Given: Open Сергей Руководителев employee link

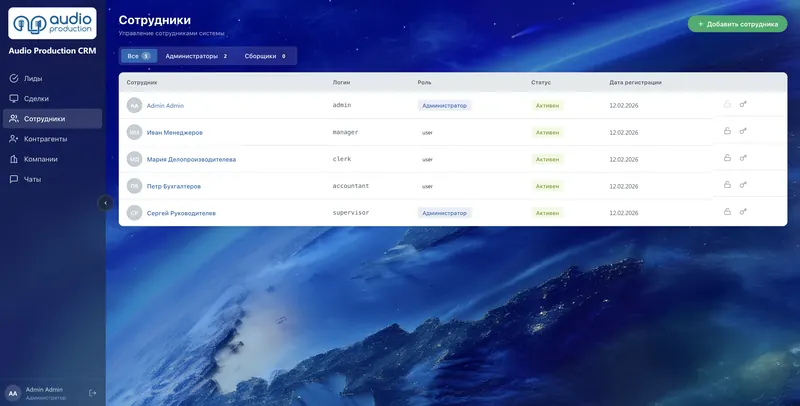Looking at the screenshot, I should tap(181, 213).
